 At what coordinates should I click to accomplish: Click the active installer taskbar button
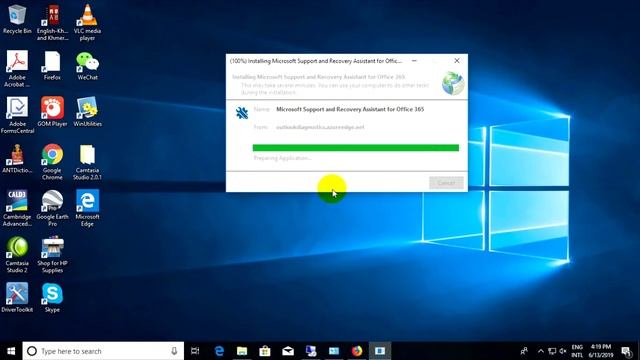point(380,351)
